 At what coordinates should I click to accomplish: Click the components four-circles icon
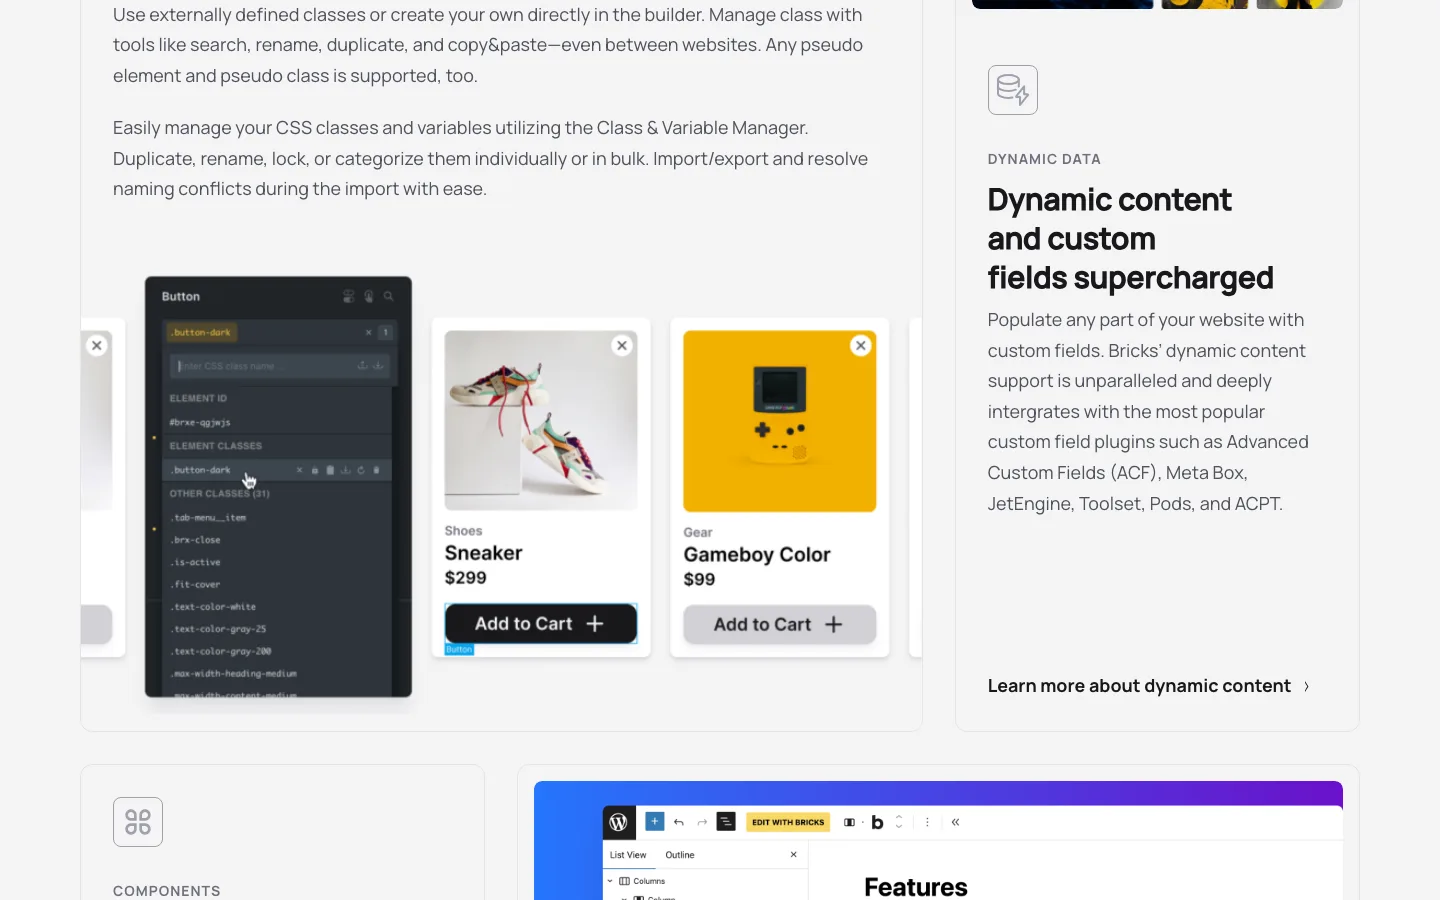(138, 822)
